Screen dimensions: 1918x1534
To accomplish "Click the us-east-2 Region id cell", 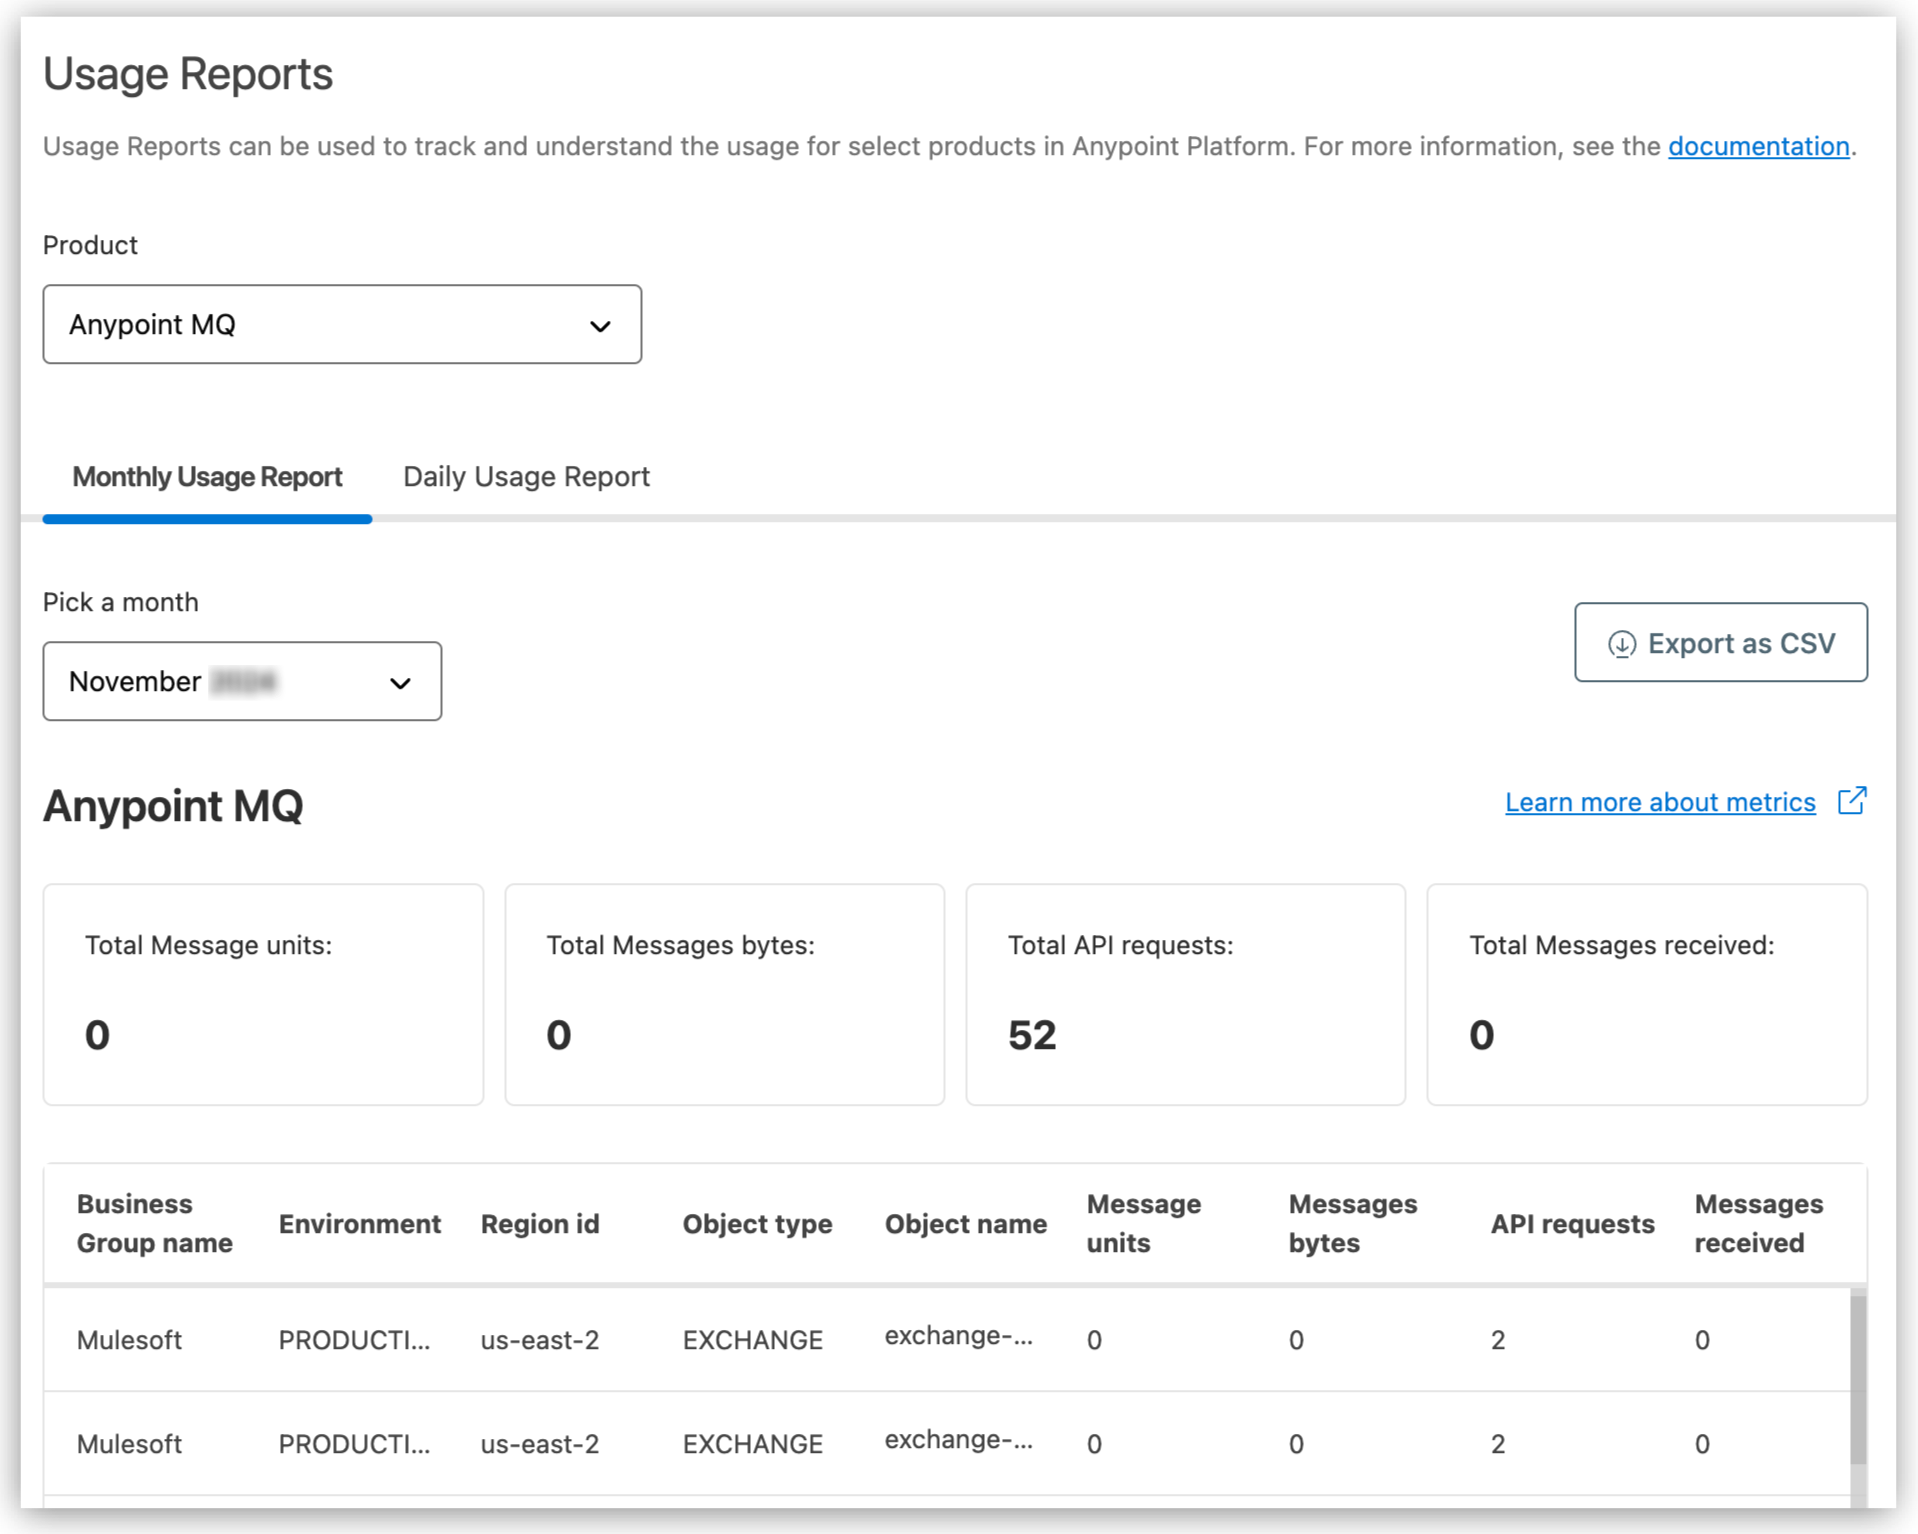I will coord(540,1340).
